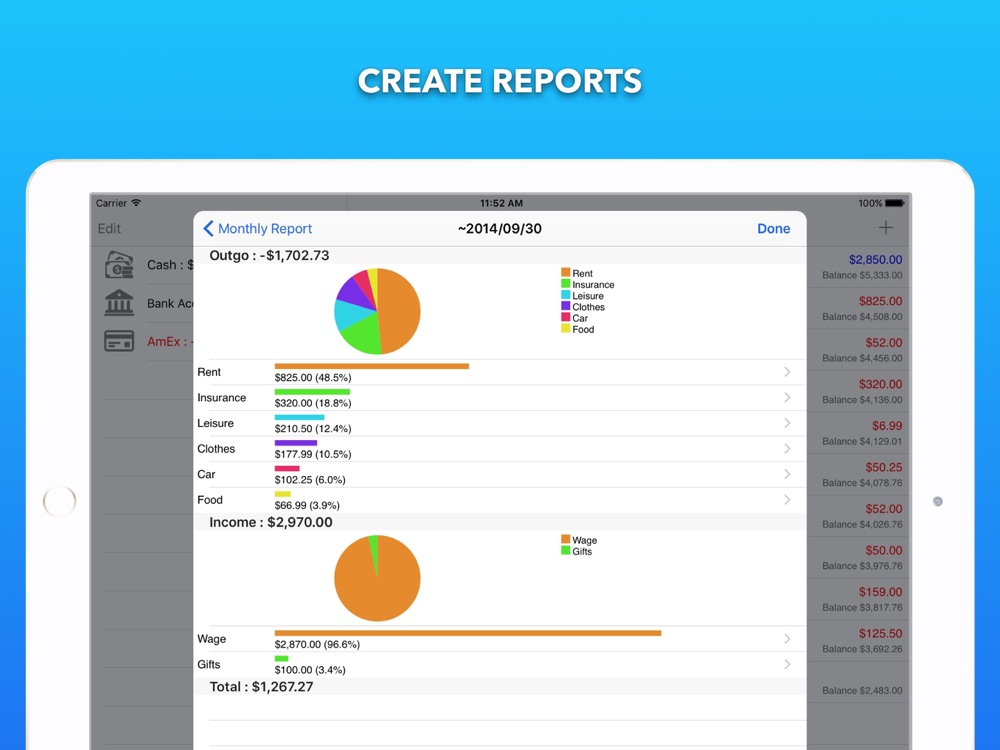
Task: Tap the battery indicator icon
Action: click(894, 203)
